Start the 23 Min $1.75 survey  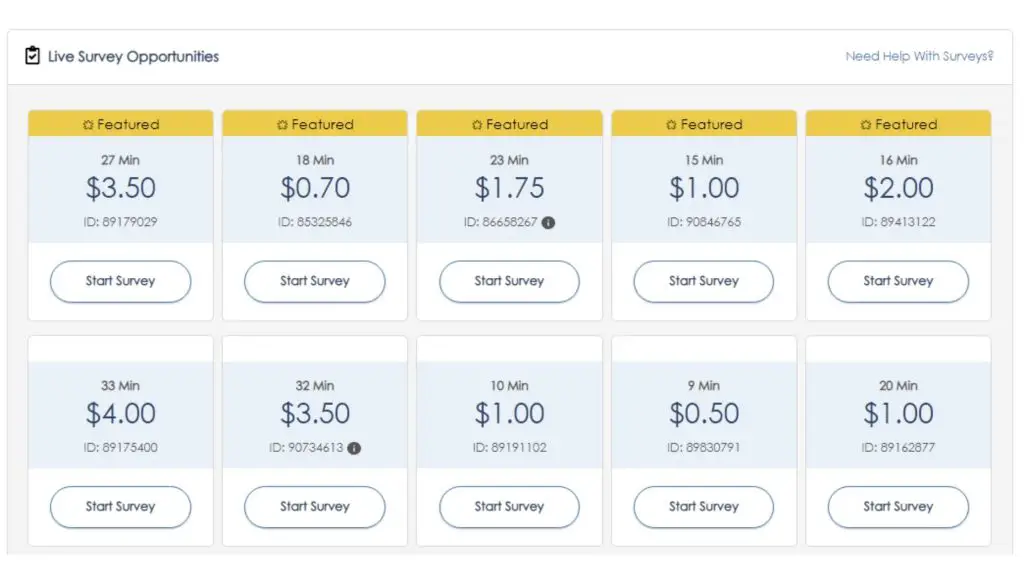point(509,281)
